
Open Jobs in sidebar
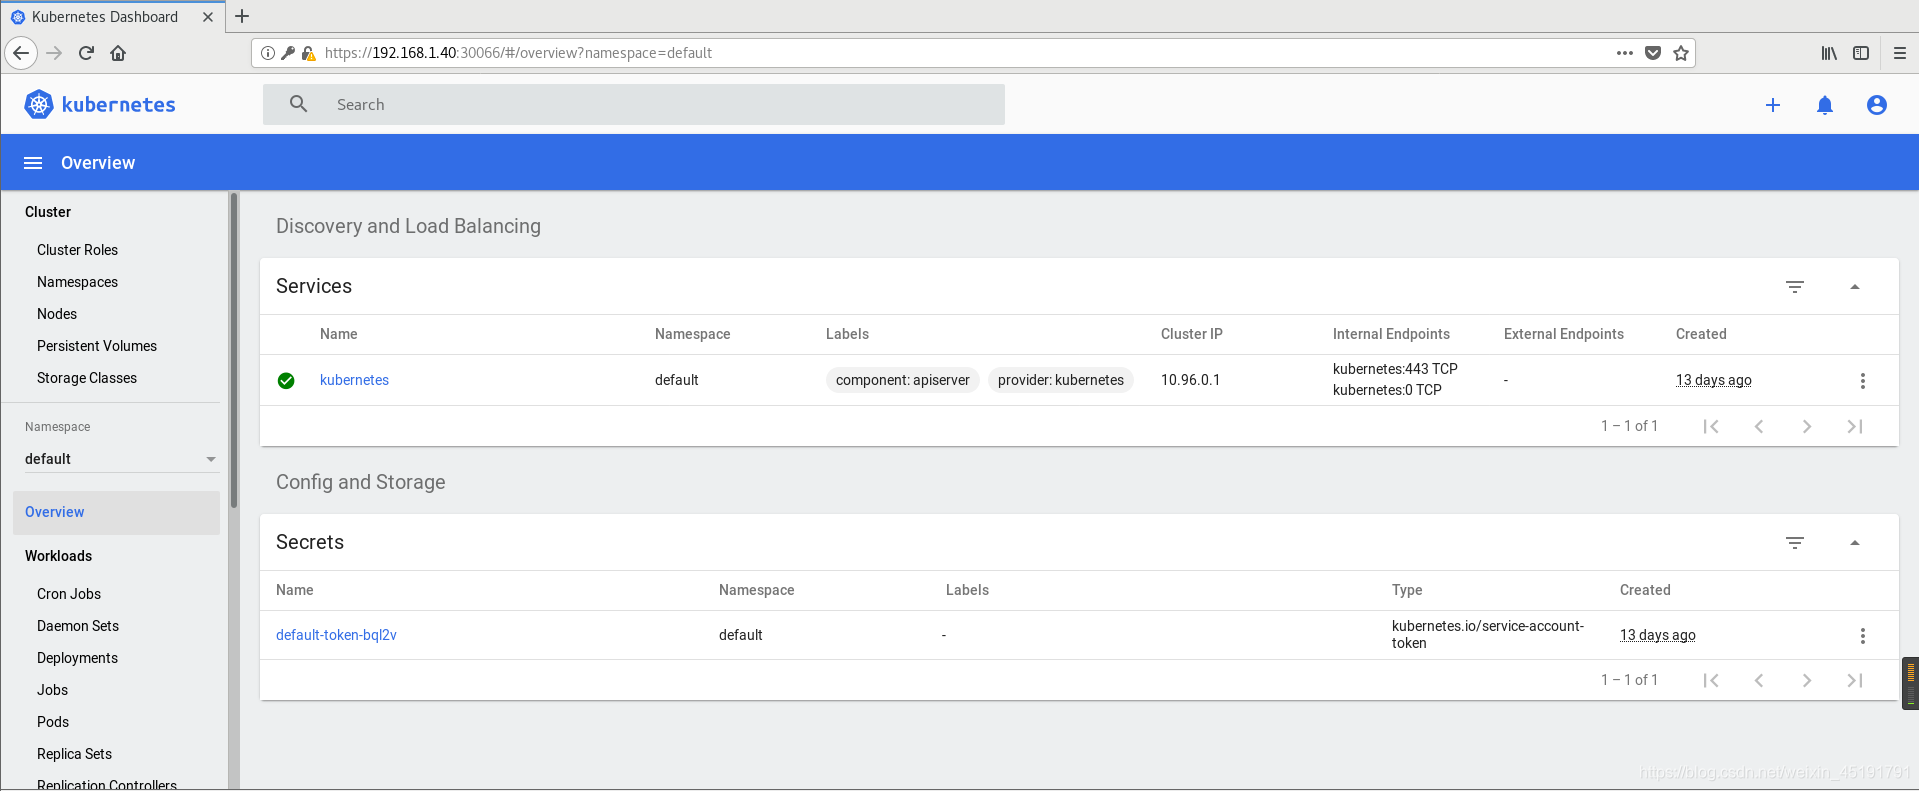point(52,690)
